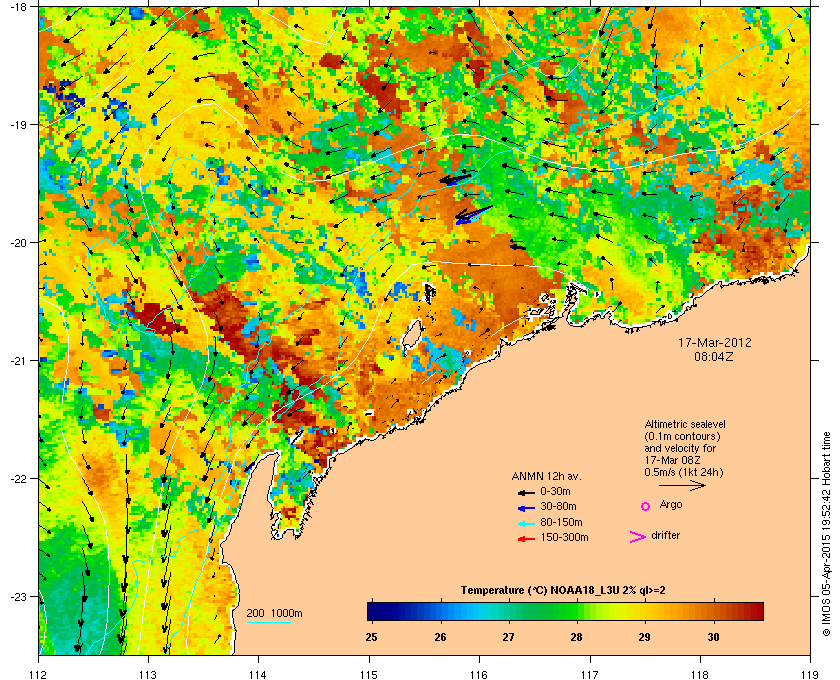
Task: Click the '0.5m/s (1kt 24h)' label
Action: click(x=684, y=473)
